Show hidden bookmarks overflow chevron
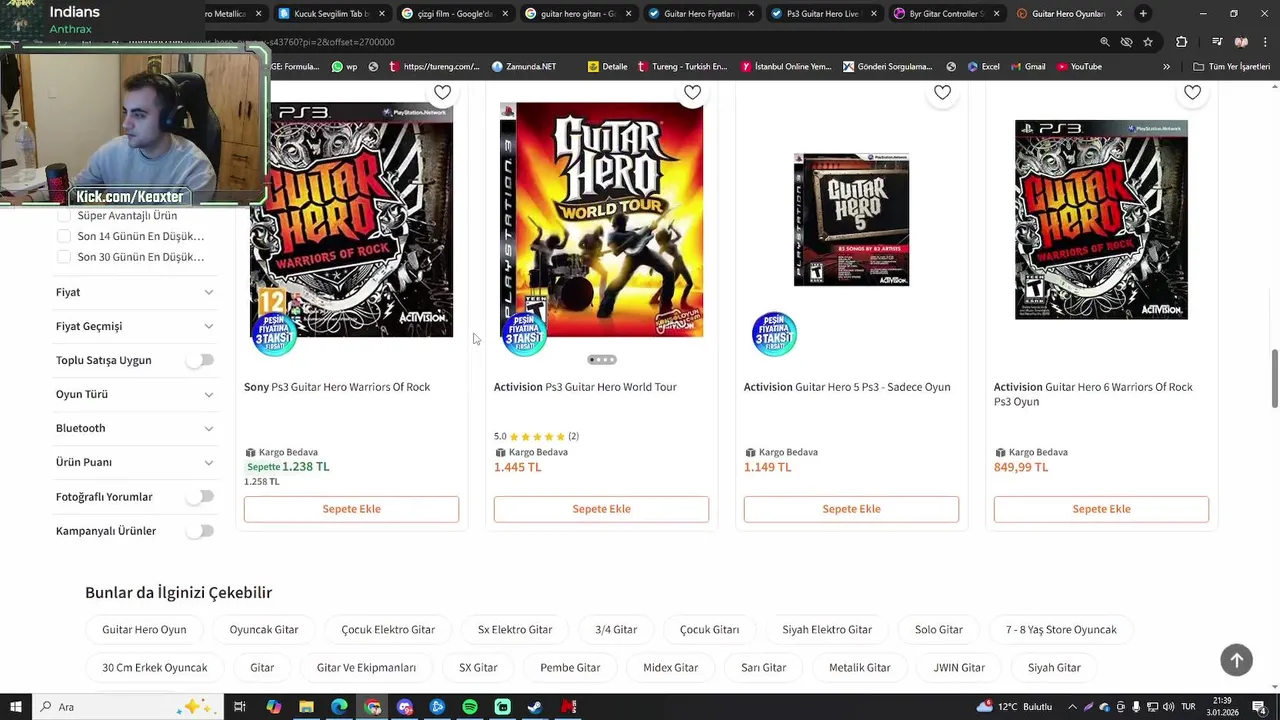1280x720 pixels. (x=1166, y=66)
